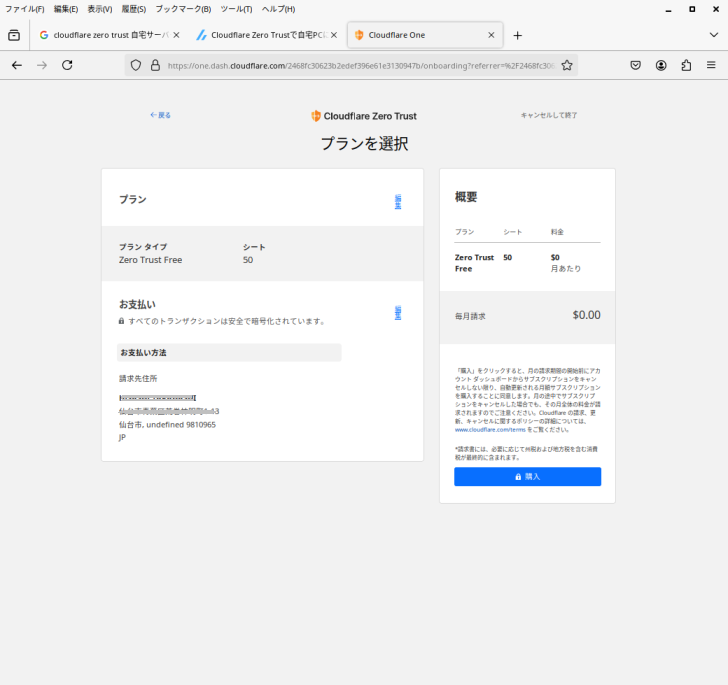Minimize the browser window
The width and height of the screenshot is (728, 685).
(x=668, y=9)
